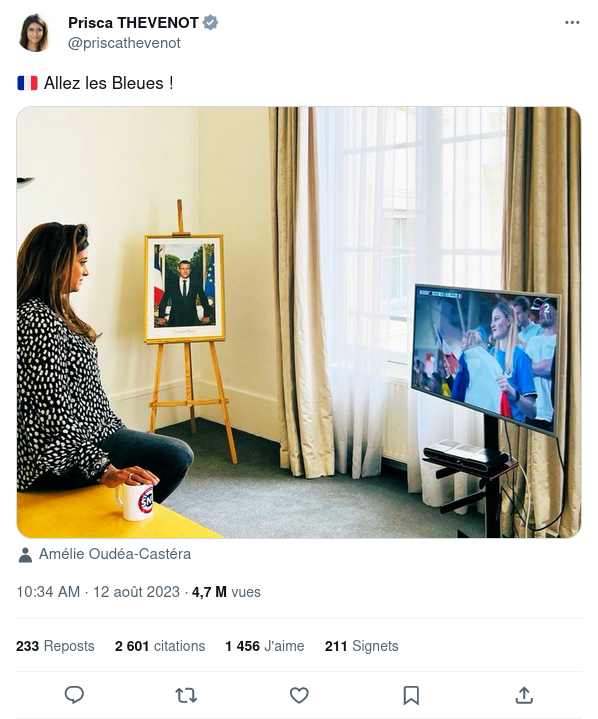View the 1 456 J'aime list

(x=265, y=646)
